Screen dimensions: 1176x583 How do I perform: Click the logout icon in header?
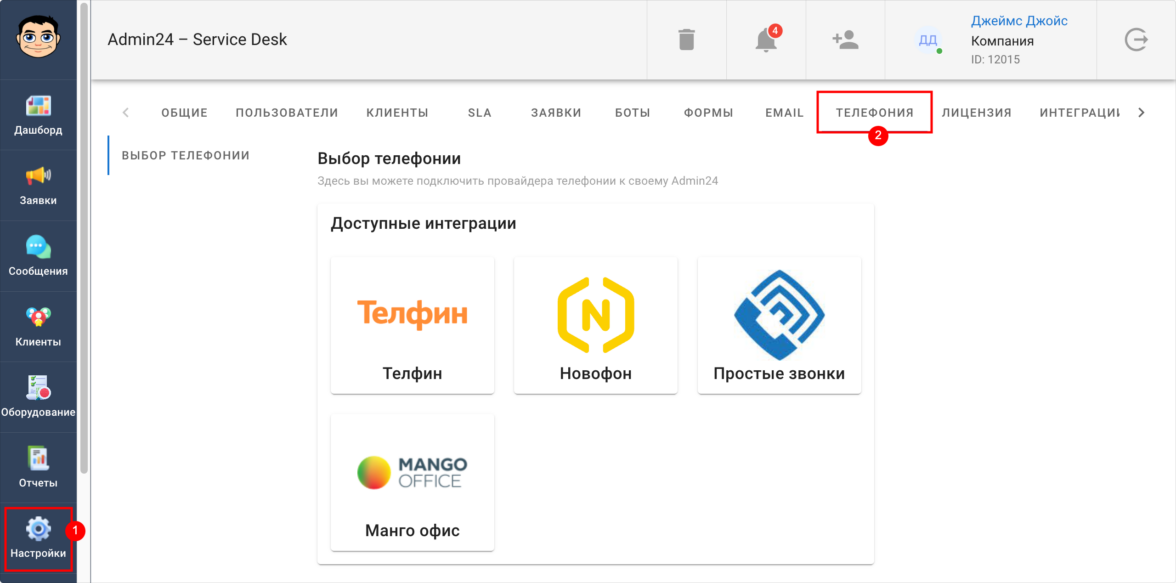[x=1136, y=39]
